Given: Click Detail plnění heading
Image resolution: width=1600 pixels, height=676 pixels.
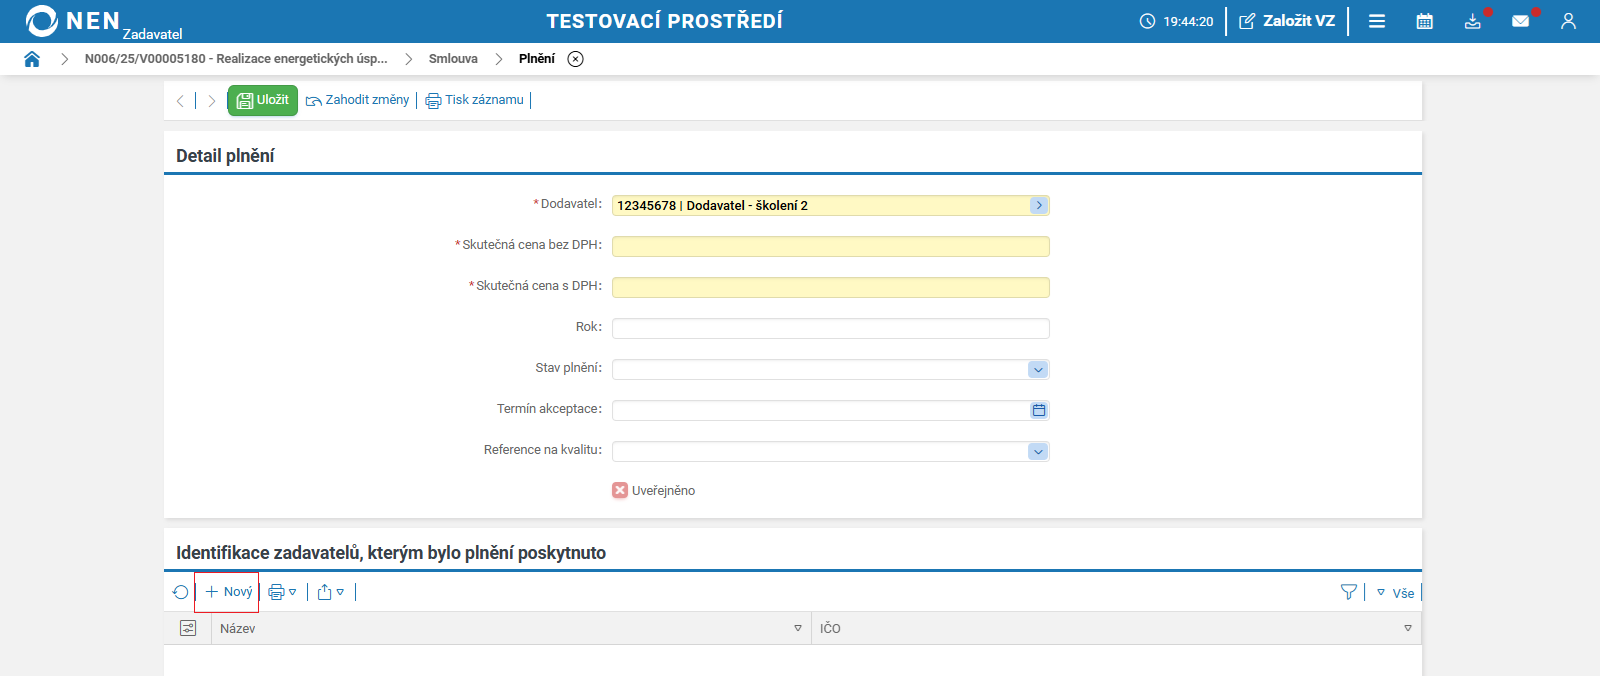Looking at the screenshot, I should click(225, 156).
